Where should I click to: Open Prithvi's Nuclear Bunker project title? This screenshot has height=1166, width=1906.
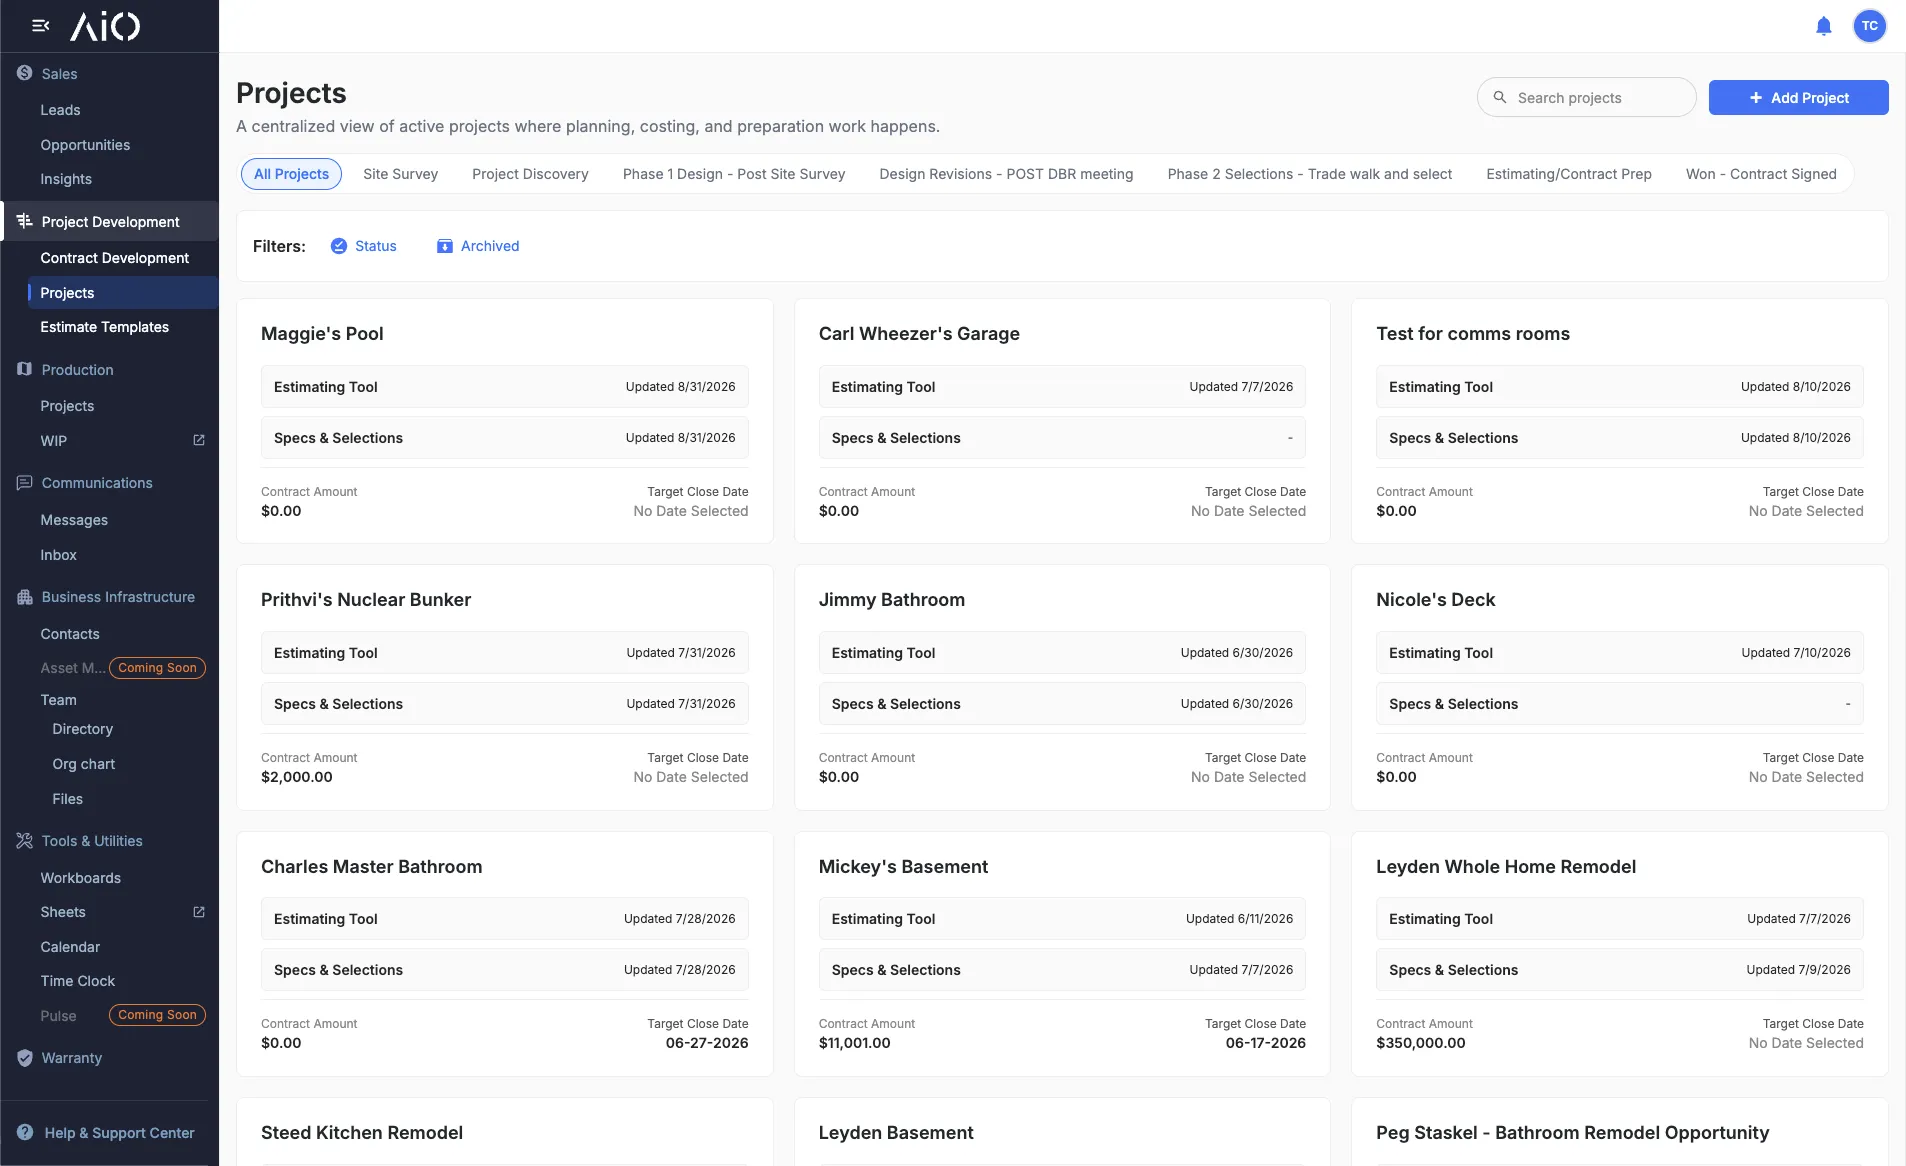366,600
